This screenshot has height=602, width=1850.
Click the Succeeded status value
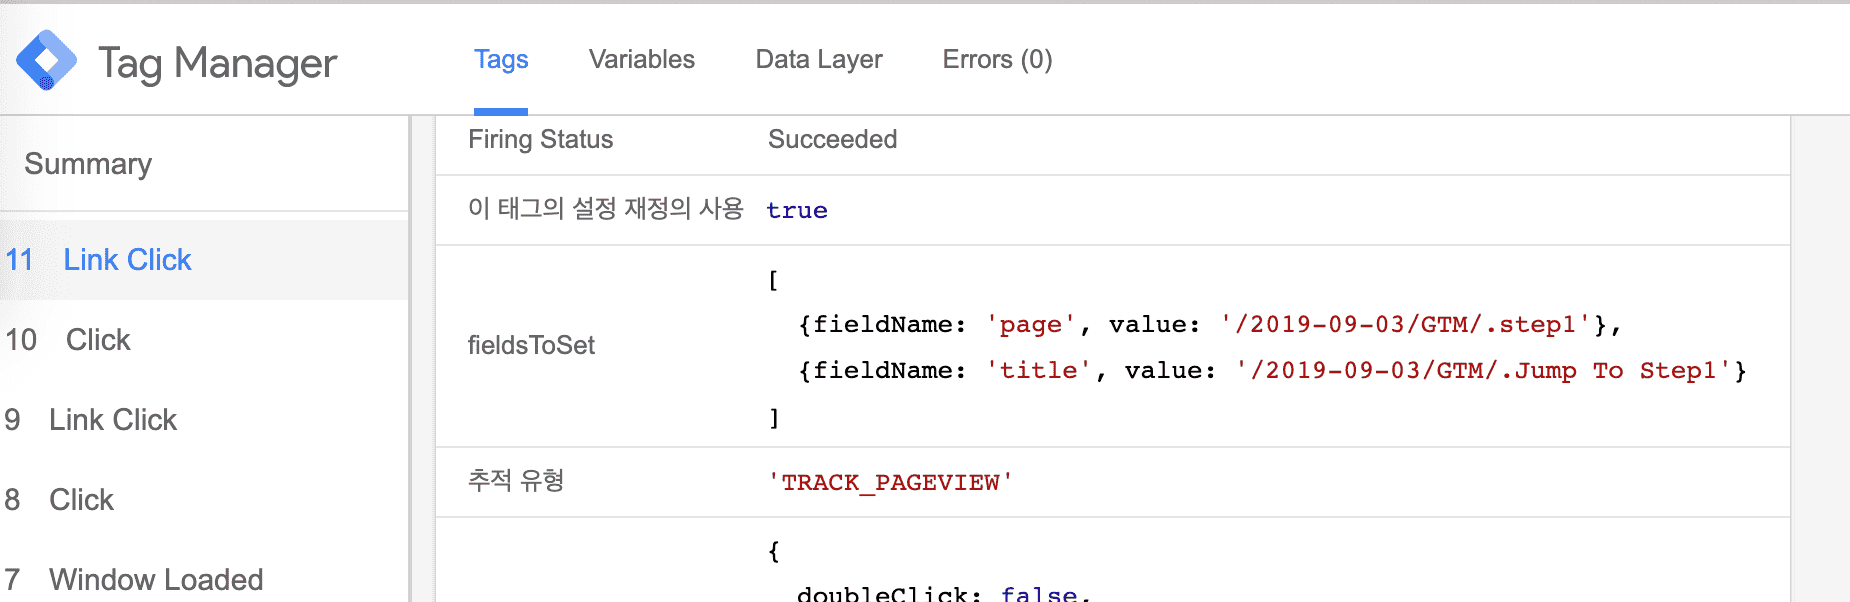(832, 140)
